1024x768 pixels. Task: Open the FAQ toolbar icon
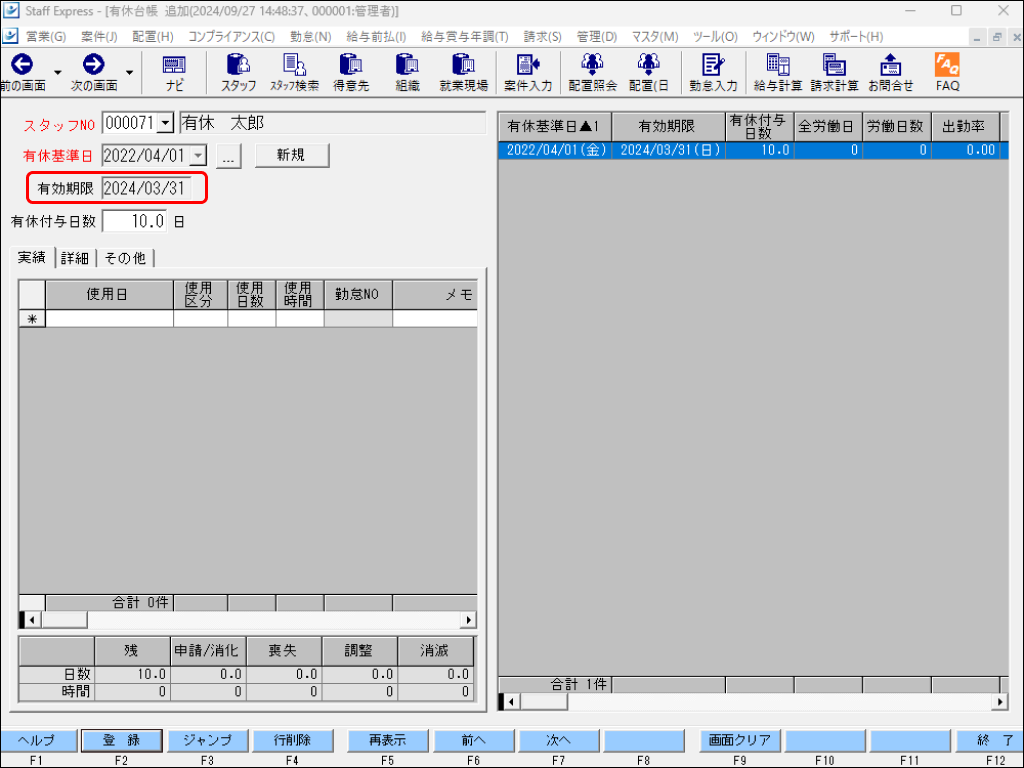pos(947,72)
